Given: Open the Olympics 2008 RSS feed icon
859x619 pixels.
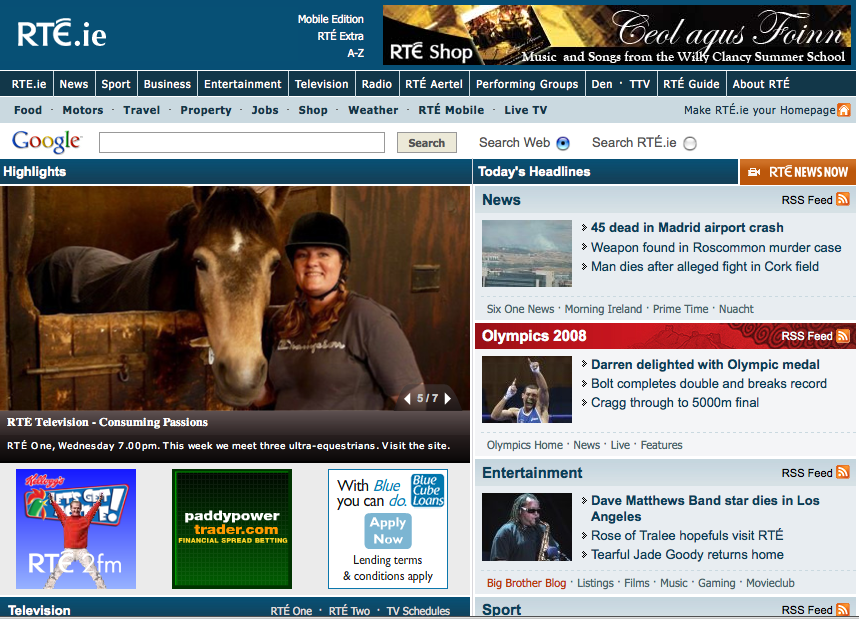Looking at the screenshot, I should click(x=843, y=336).
